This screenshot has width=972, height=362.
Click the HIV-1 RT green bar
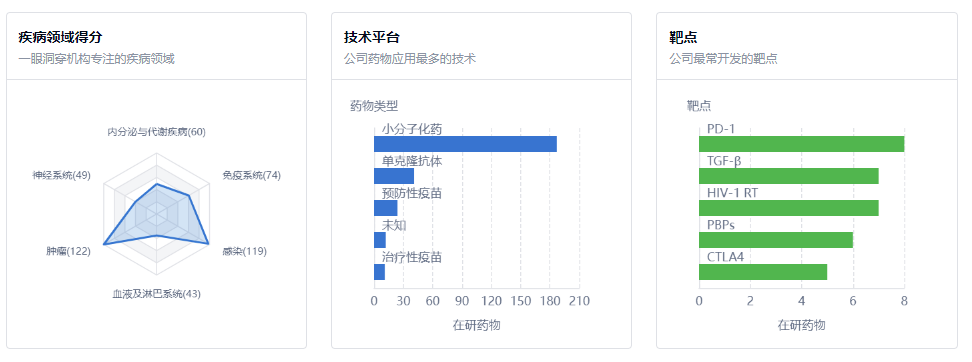[789, 208]
